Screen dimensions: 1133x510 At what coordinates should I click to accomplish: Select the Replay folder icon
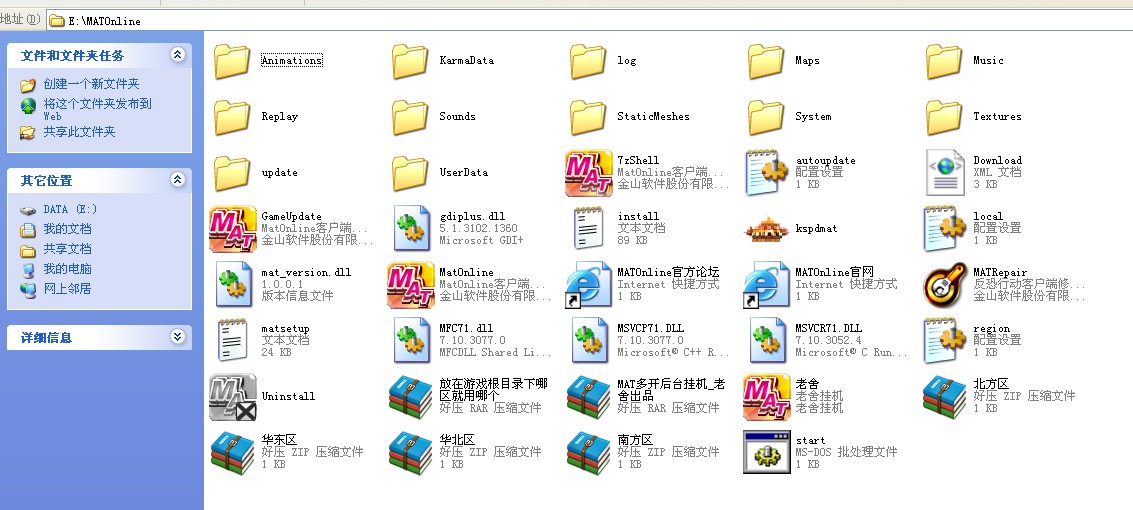(232, 117)
